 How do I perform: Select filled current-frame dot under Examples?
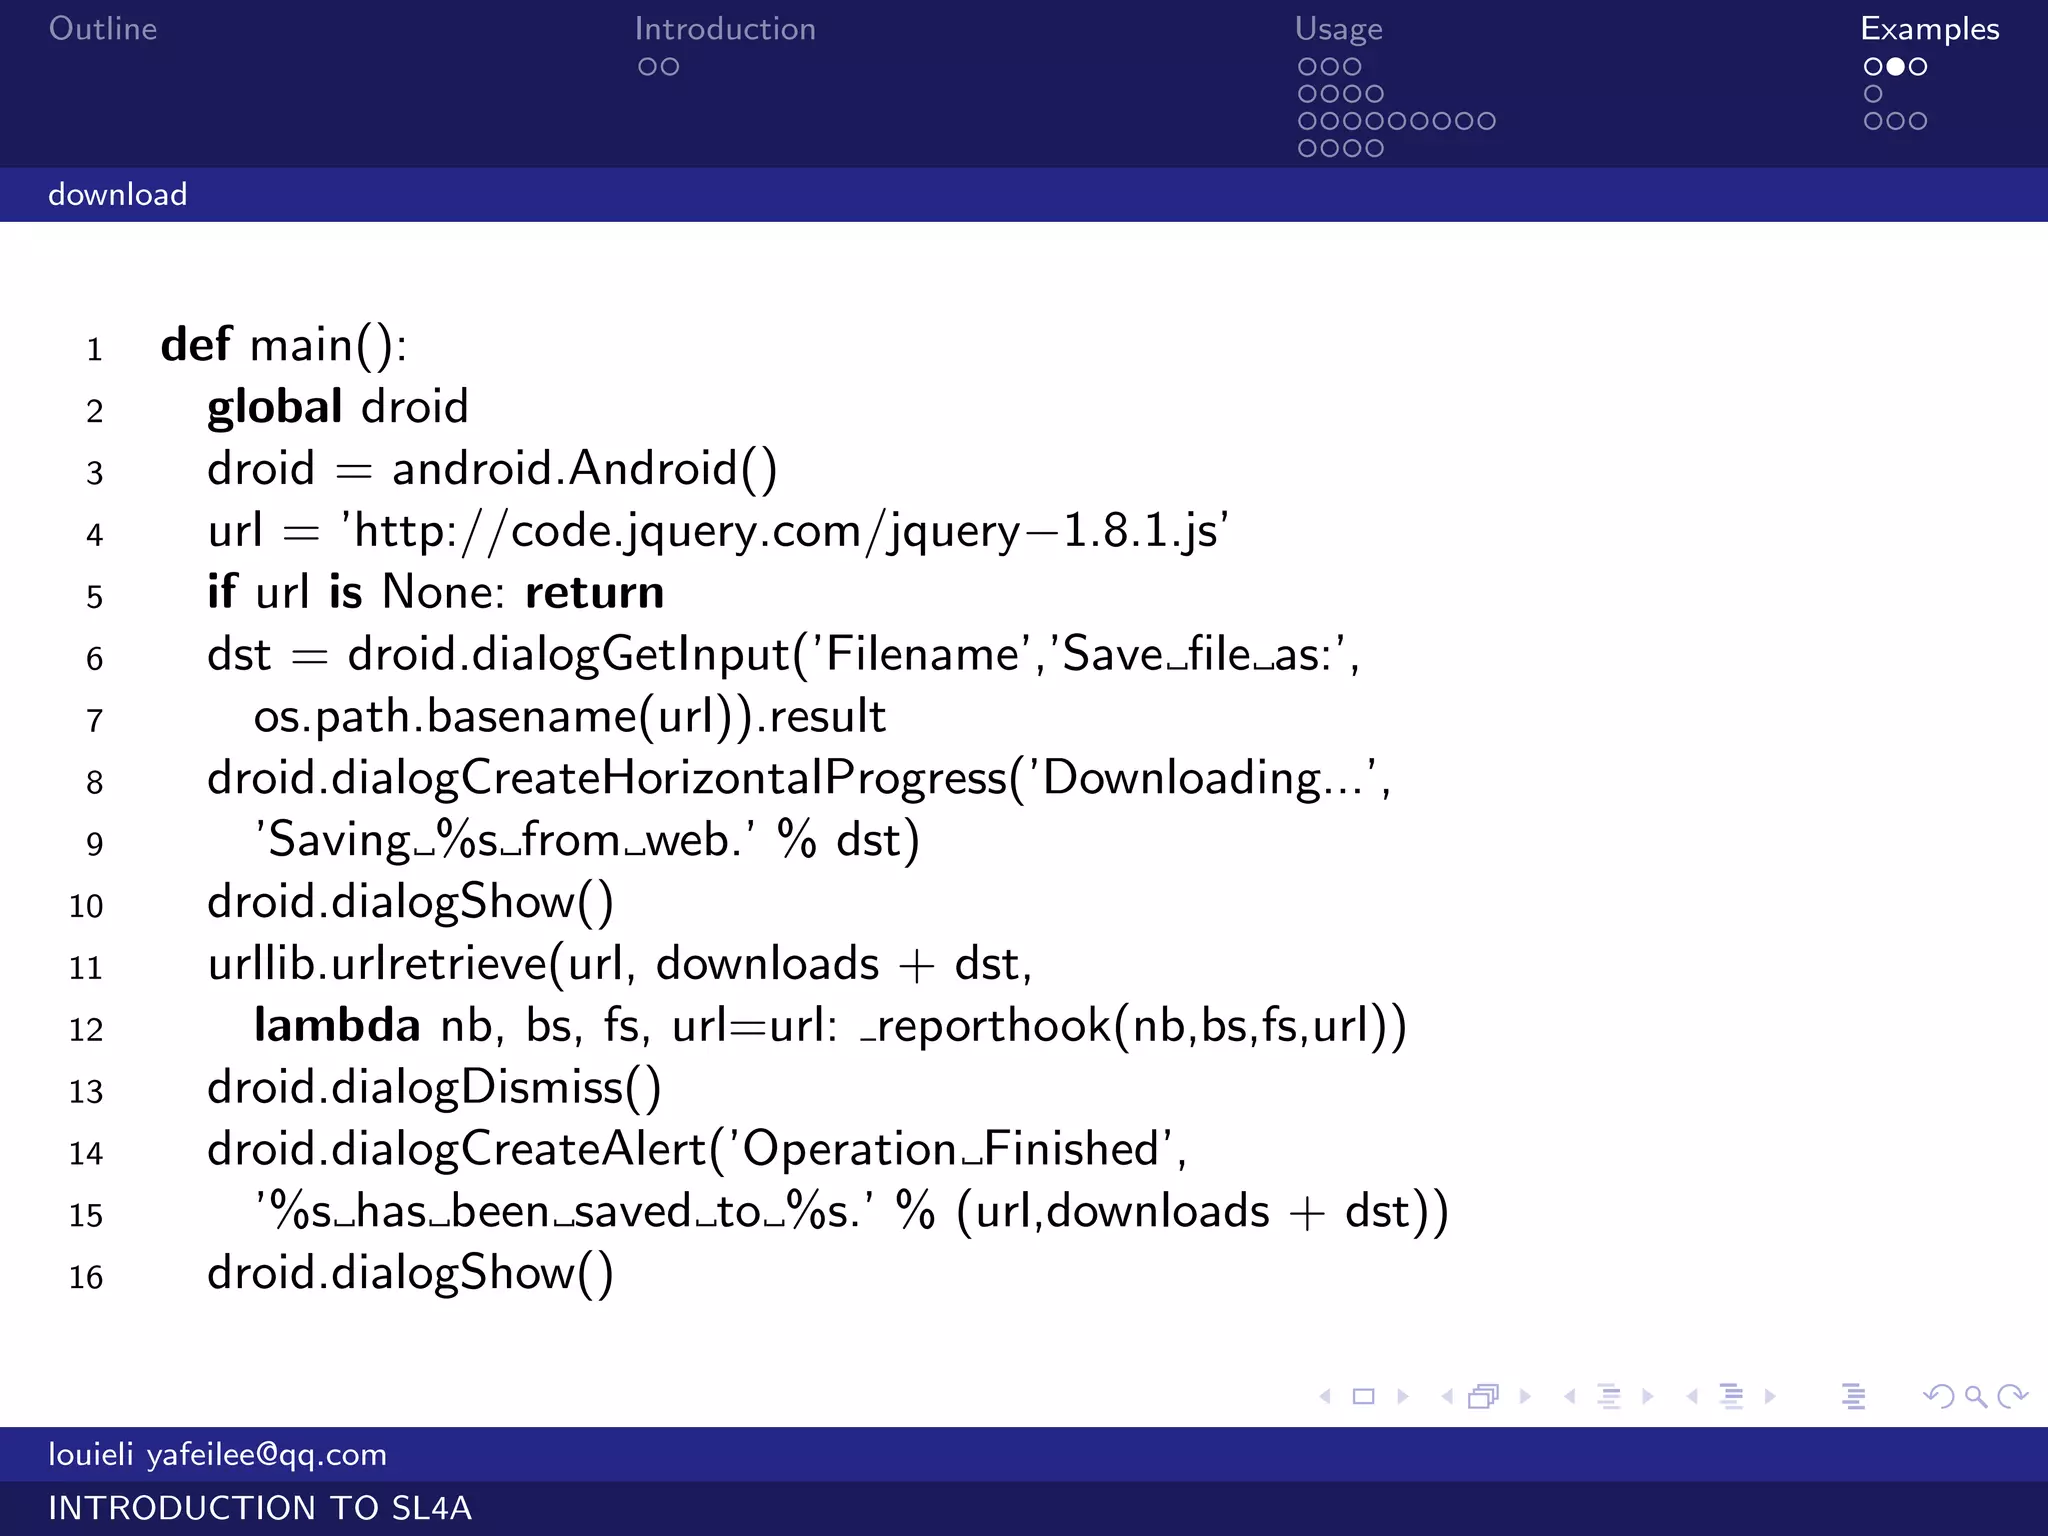(1896, 67)
